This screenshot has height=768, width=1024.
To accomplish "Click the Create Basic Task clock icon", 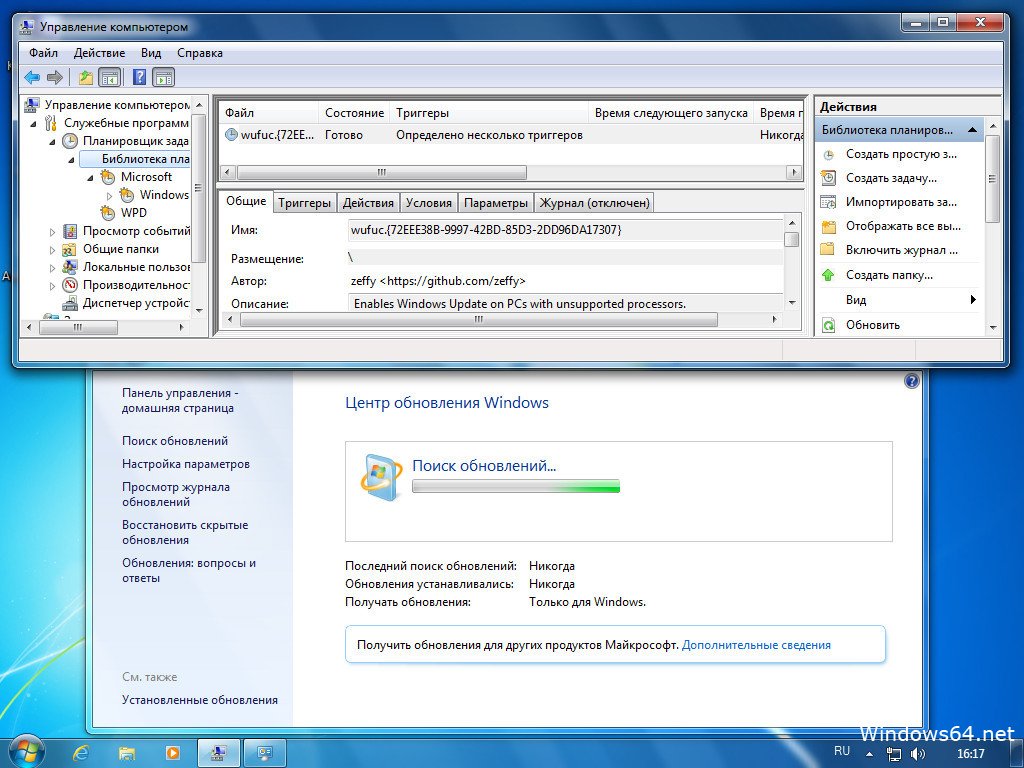I will [828, 154].
